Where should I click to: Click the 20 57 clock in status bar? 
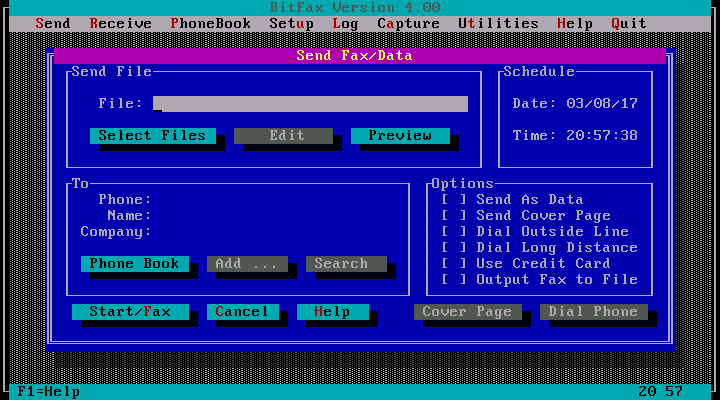click(660, 392)
